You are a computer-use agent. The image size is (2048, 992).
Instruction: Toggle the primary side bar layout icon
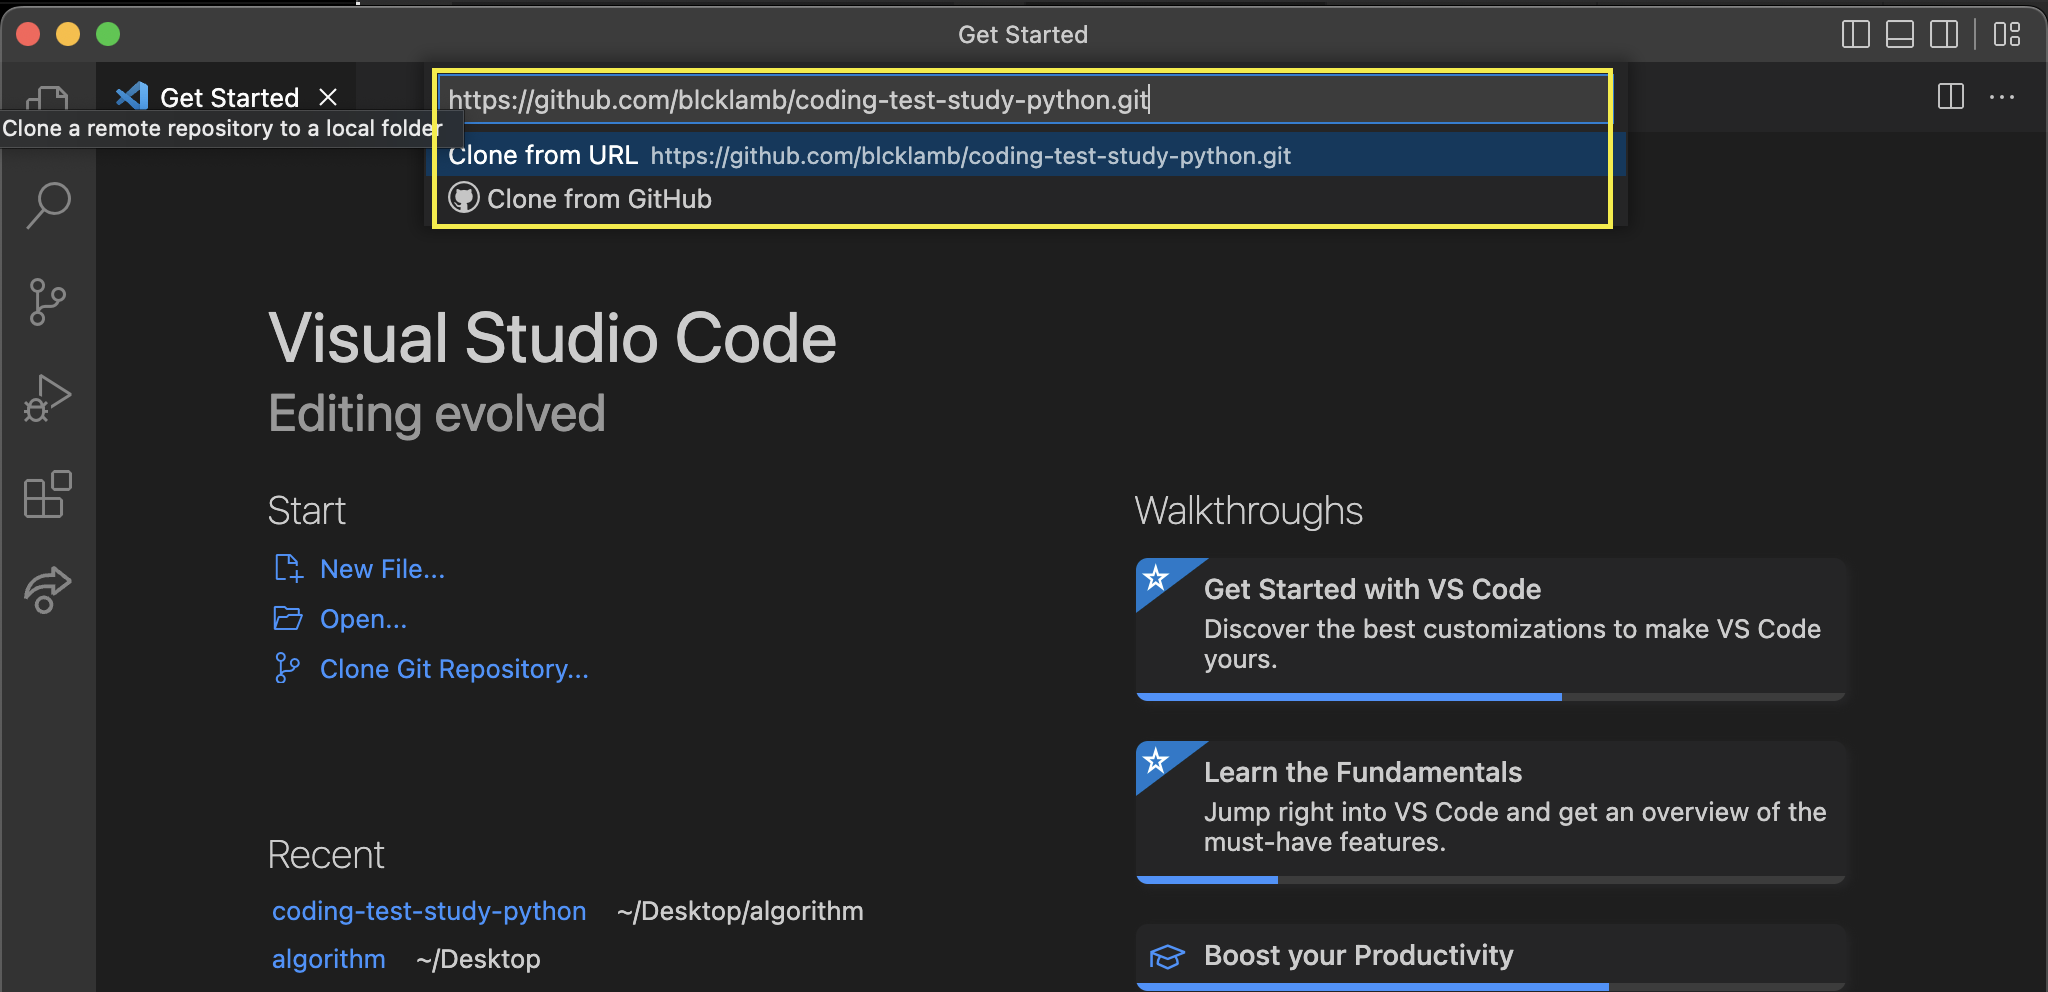click(x=1855, y=34)
